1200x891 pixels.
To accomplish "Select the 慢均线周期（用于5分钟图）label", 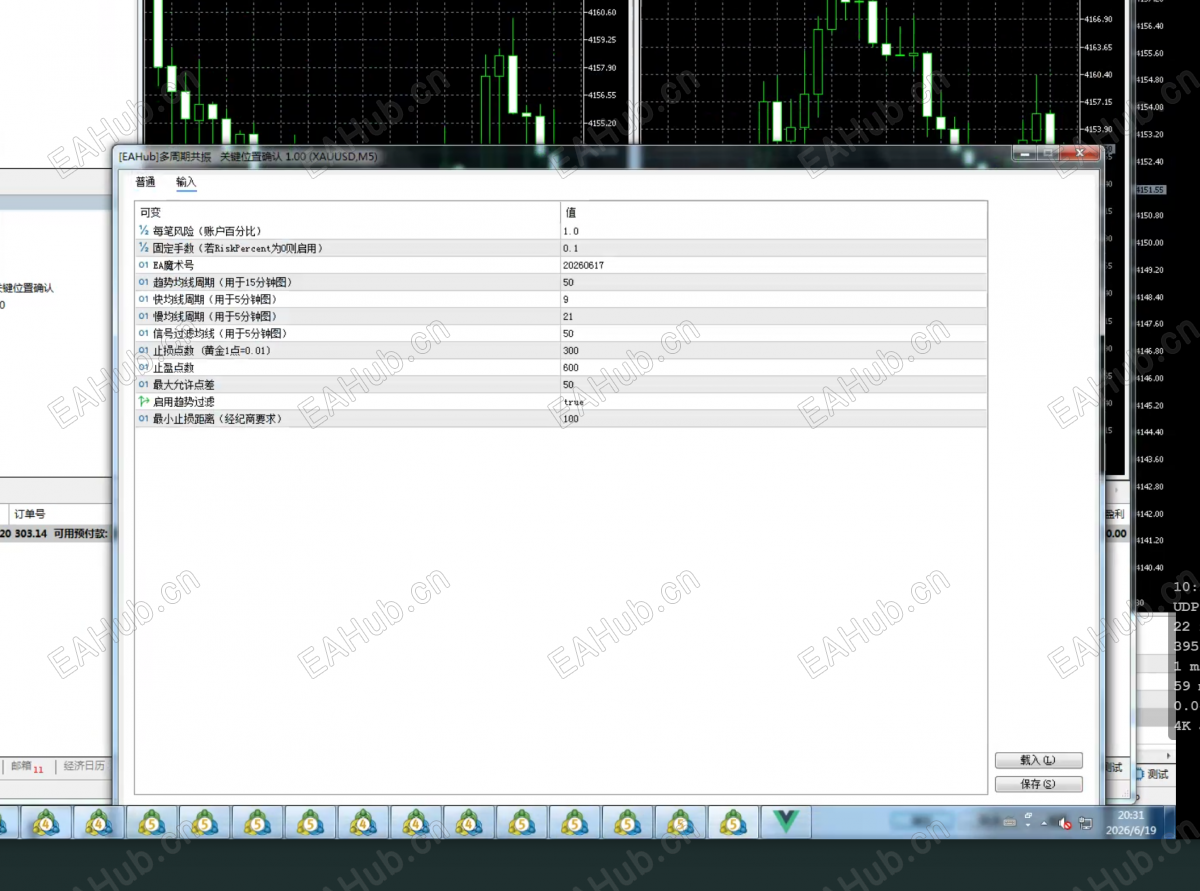I will point(215,316).
